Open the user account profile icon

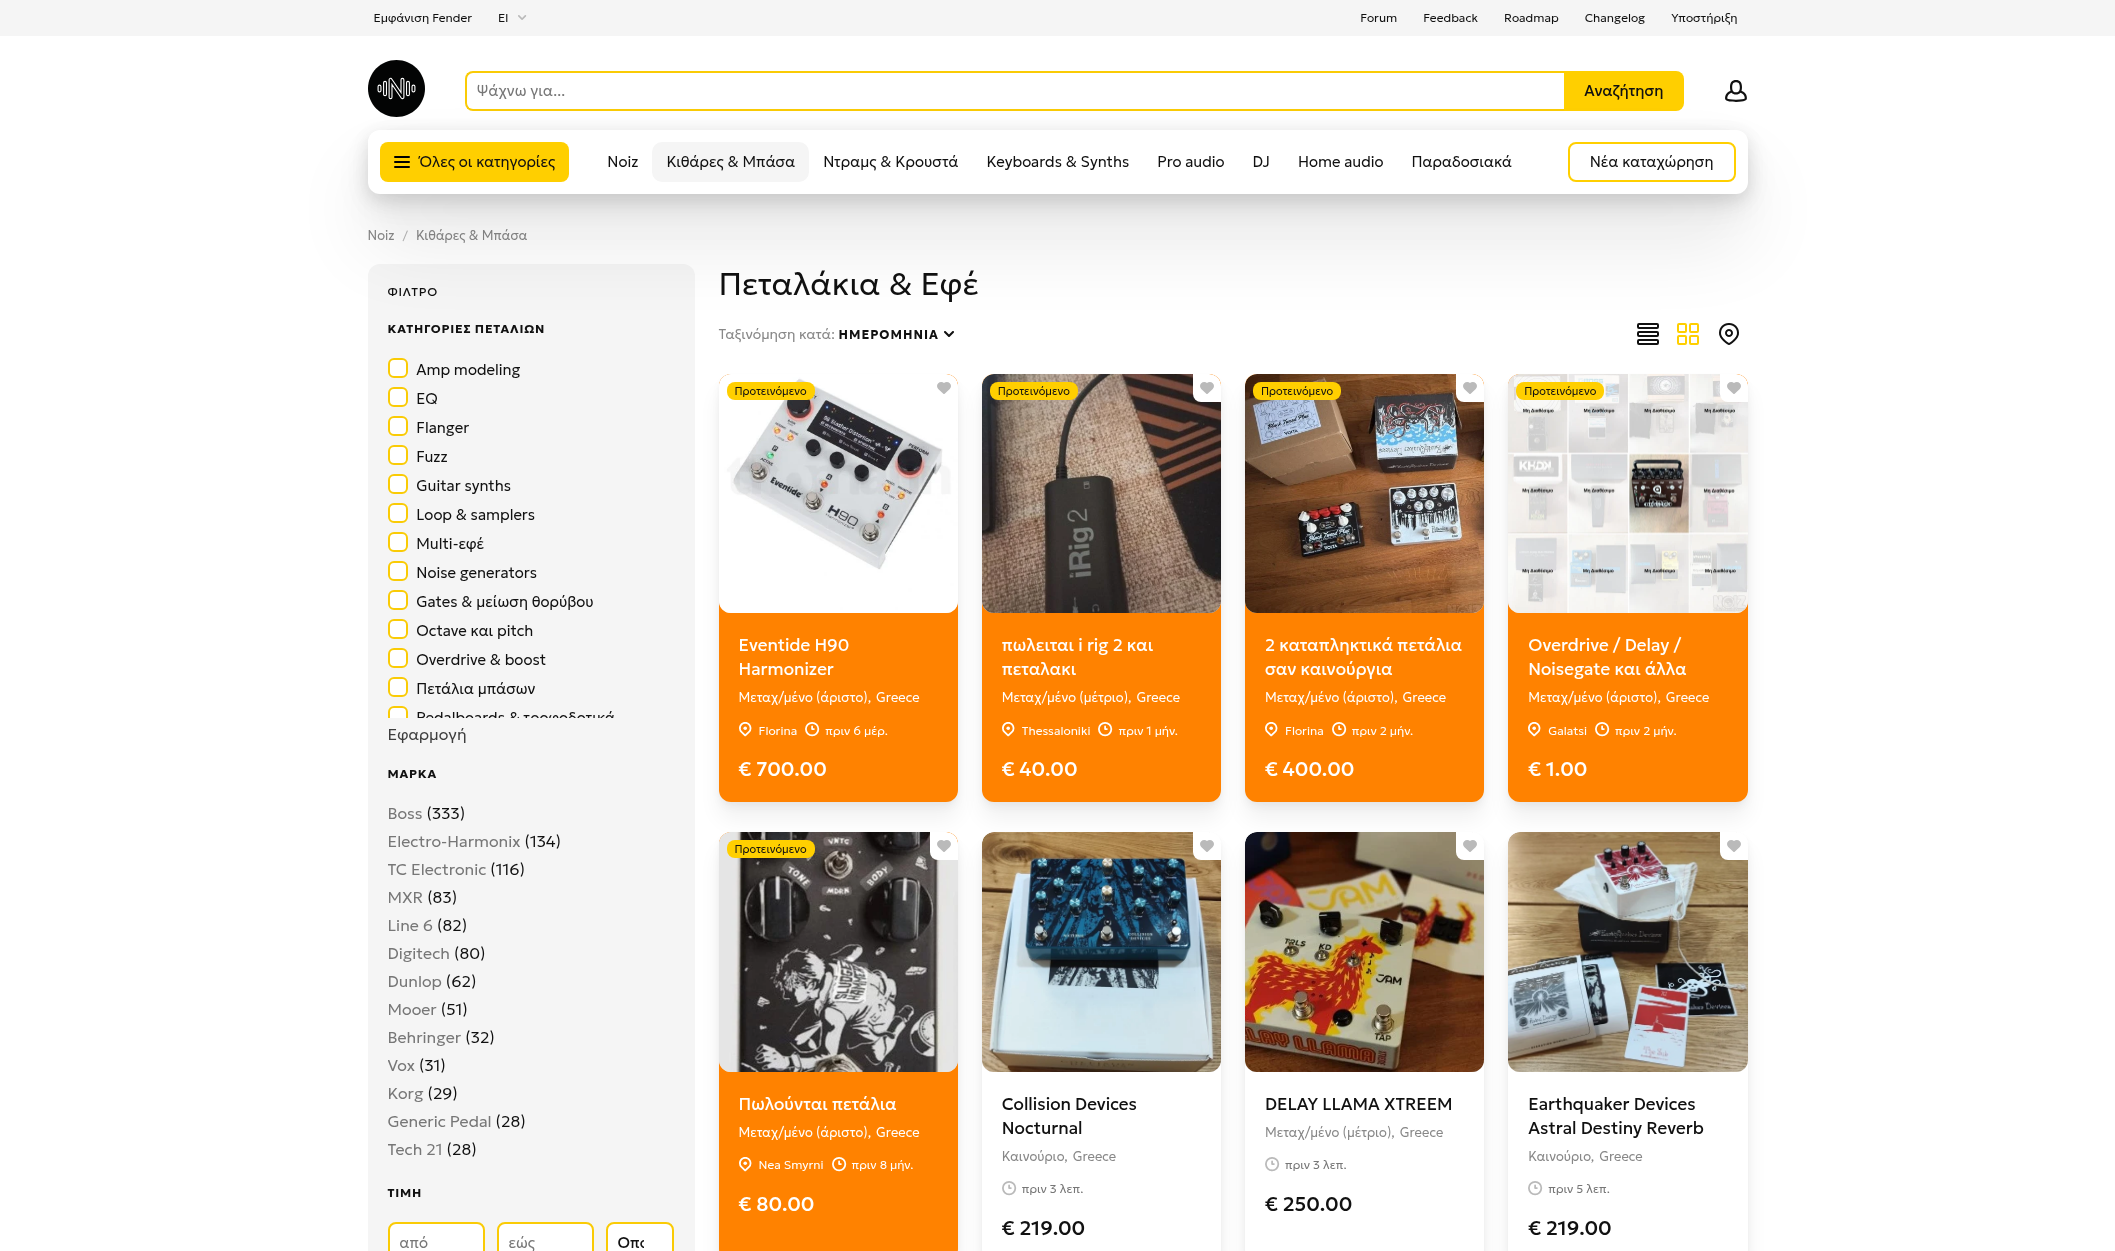click(1735, 91)
